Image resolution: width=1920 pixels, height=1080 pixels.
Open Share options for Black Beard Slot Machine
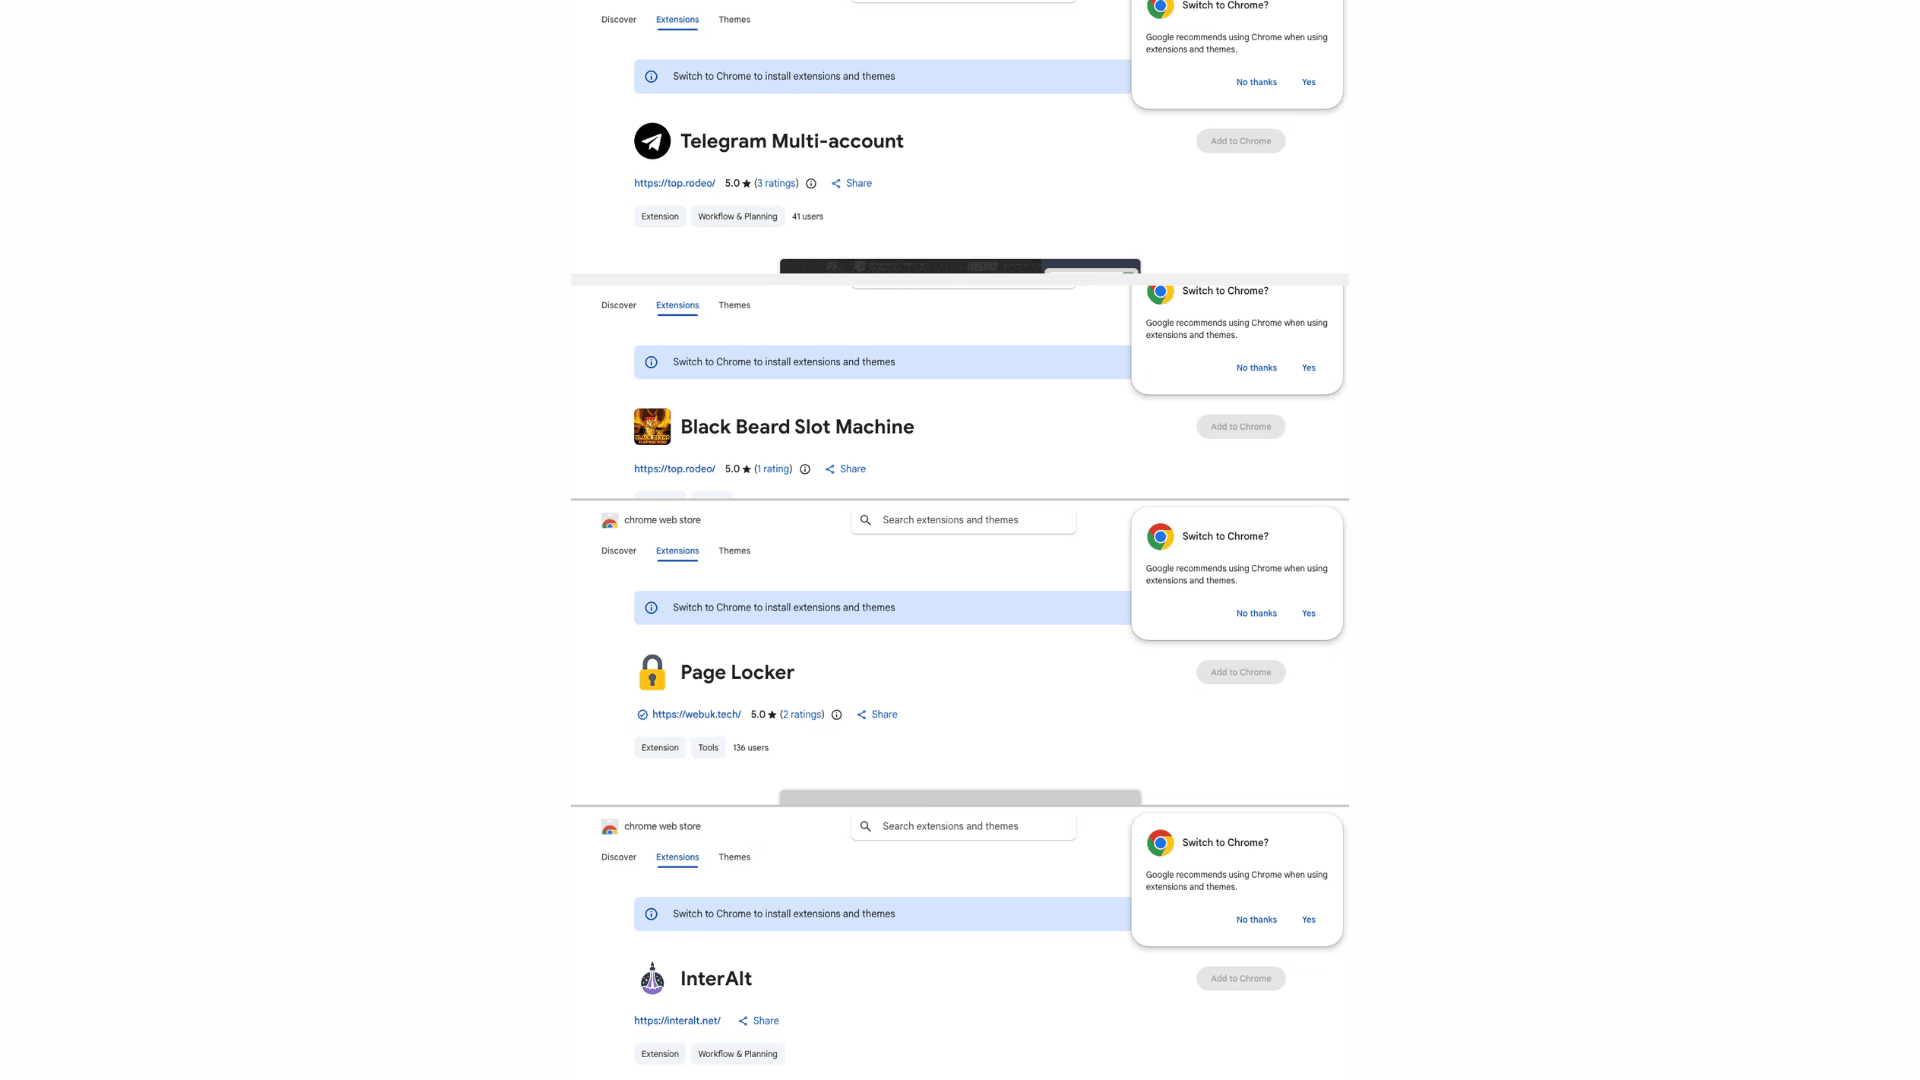[845, 469]
